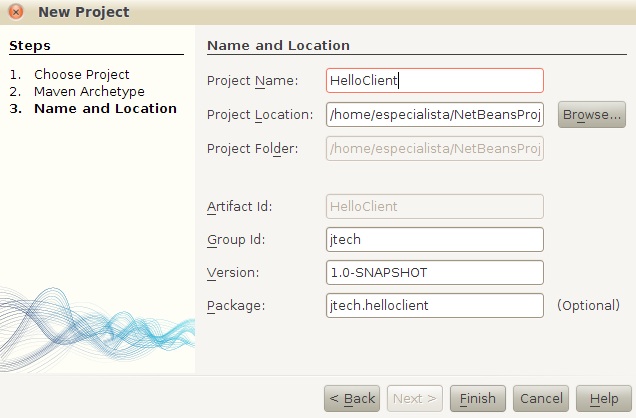Screen dimensions: 636x418
Task: Select step 2 Maven Archetype
Action: (89, 92)
